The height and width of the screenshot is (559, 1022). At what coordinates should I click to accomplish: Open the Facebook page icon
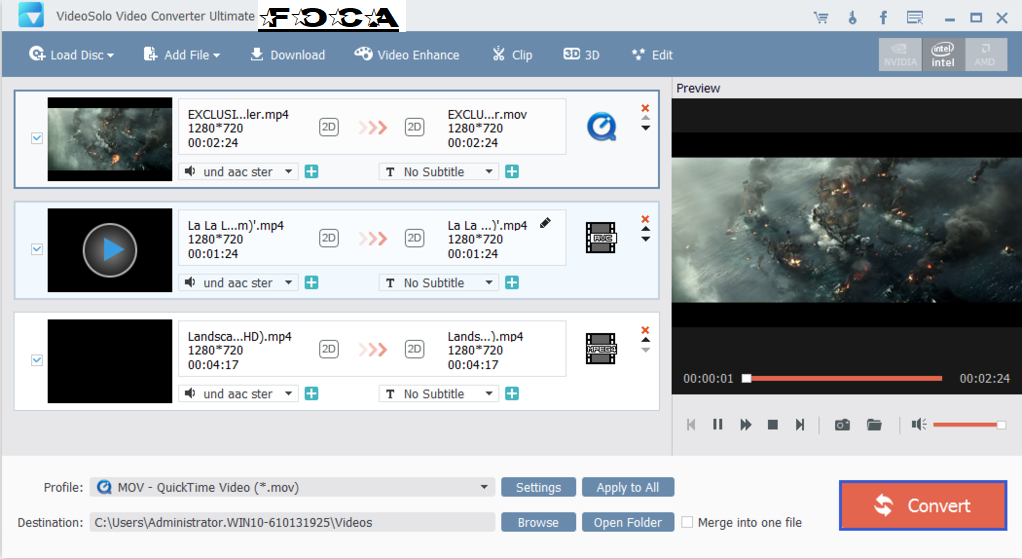click(883, 18)
